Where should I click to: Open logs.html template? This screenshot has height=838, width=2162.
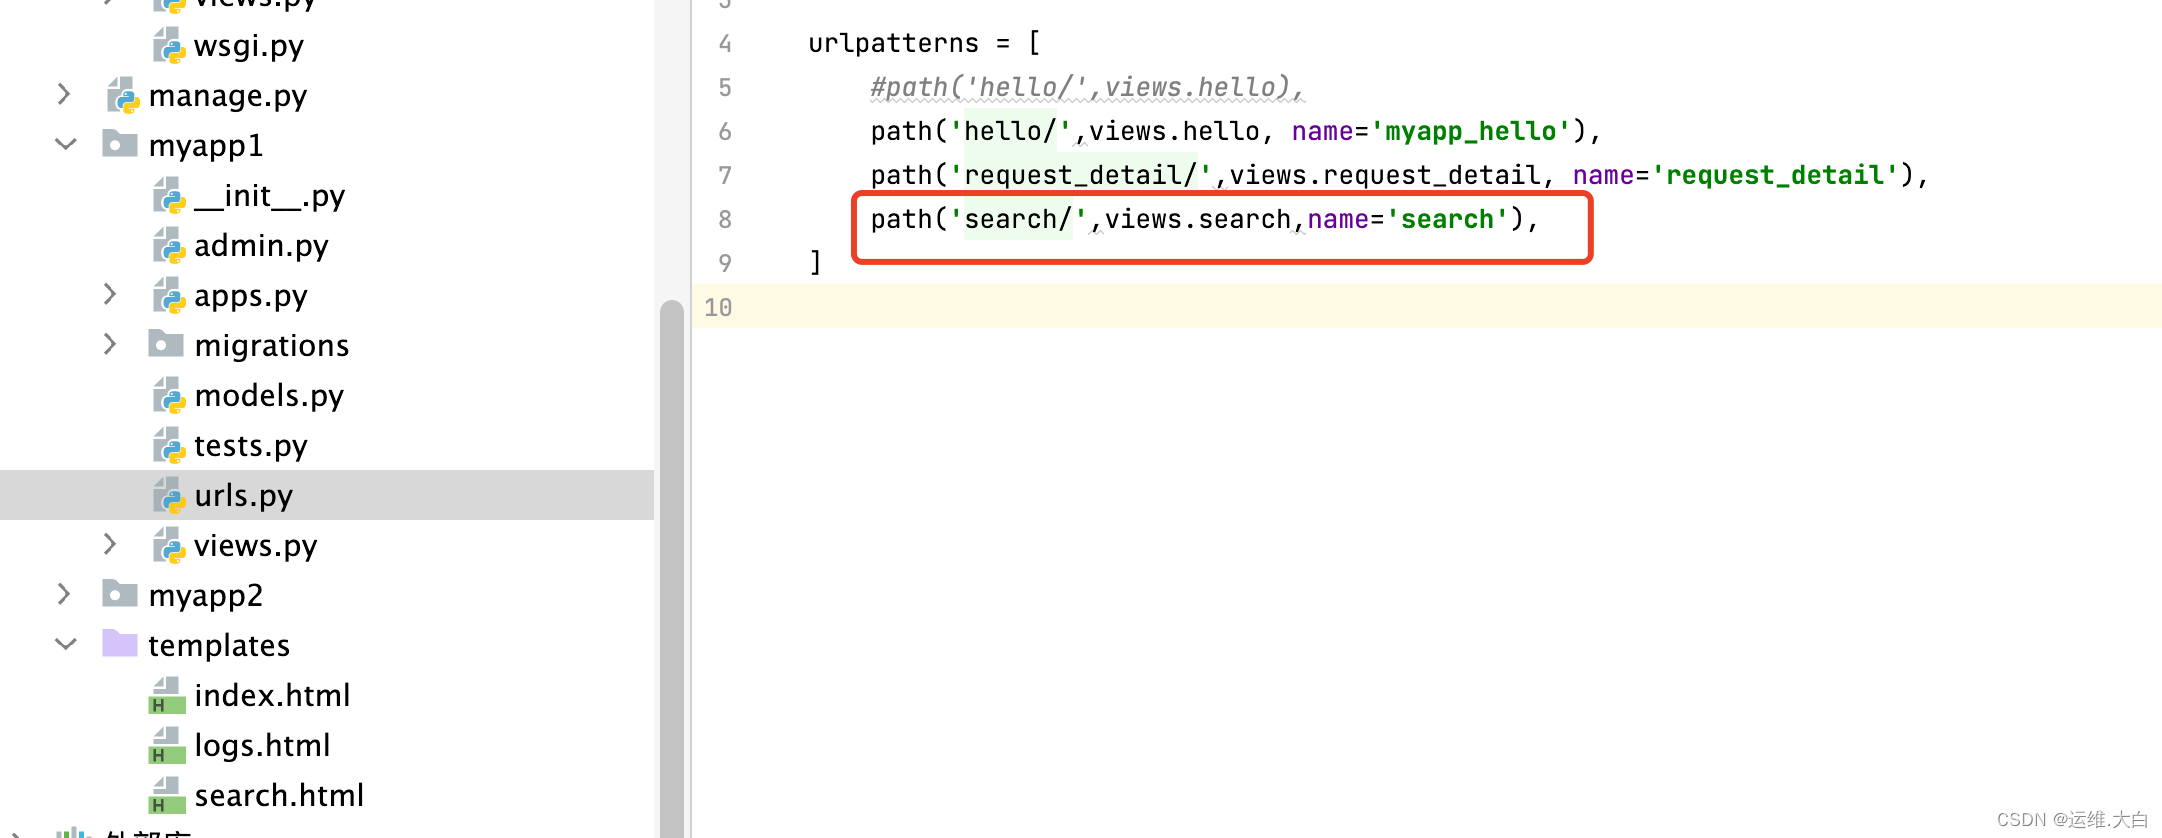pos(262,746)
